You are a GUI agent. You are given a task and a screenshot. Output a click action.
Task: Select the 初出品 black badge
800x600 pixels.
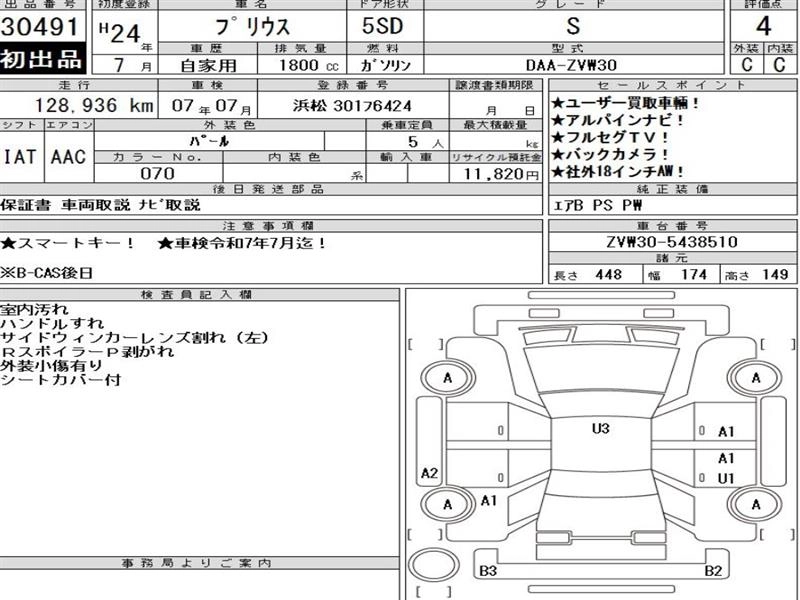42,59
